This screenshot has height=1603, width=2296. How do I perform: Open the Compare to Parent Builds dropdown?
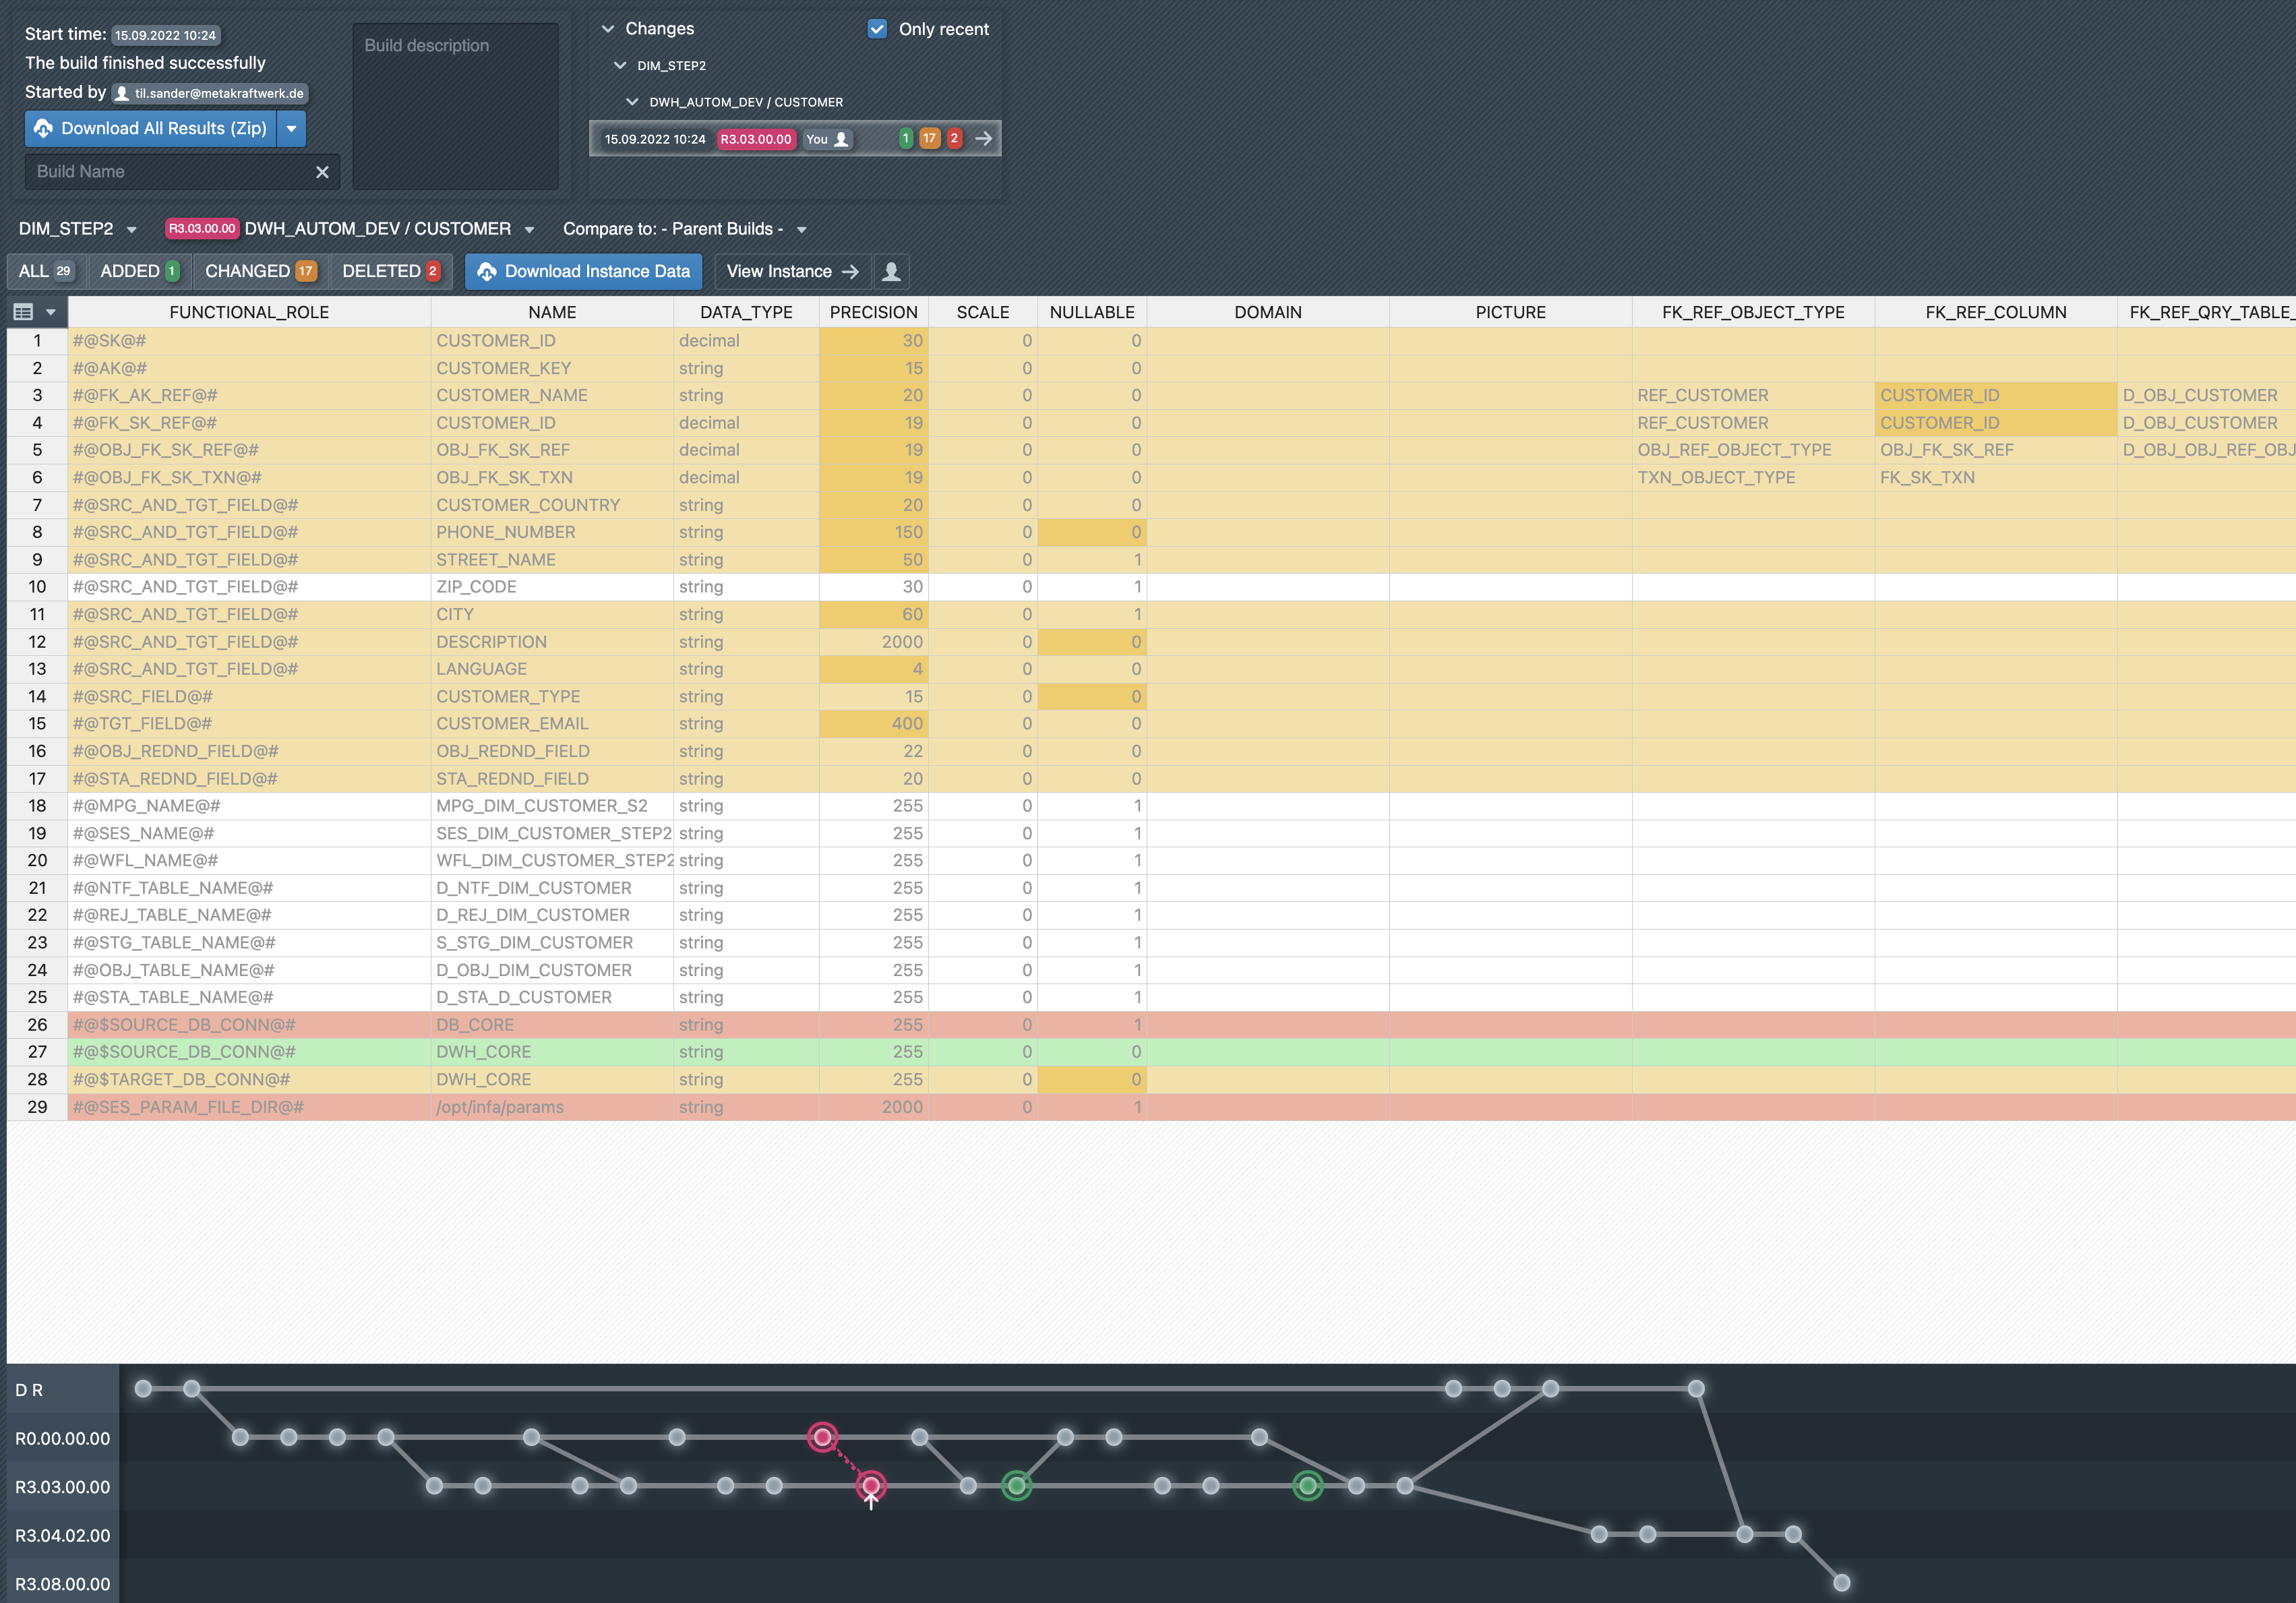pos(801,230)
